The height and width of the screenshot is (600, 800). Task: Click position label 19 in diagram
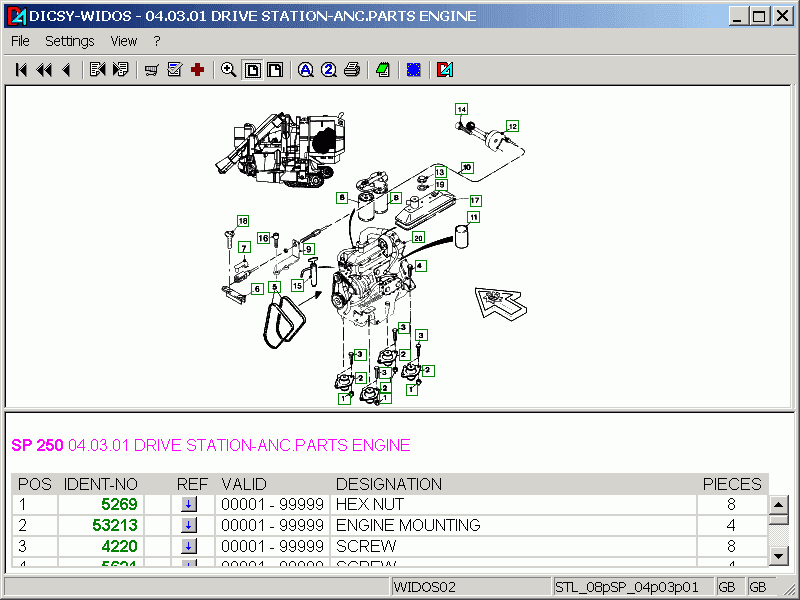tap(440, 185)
